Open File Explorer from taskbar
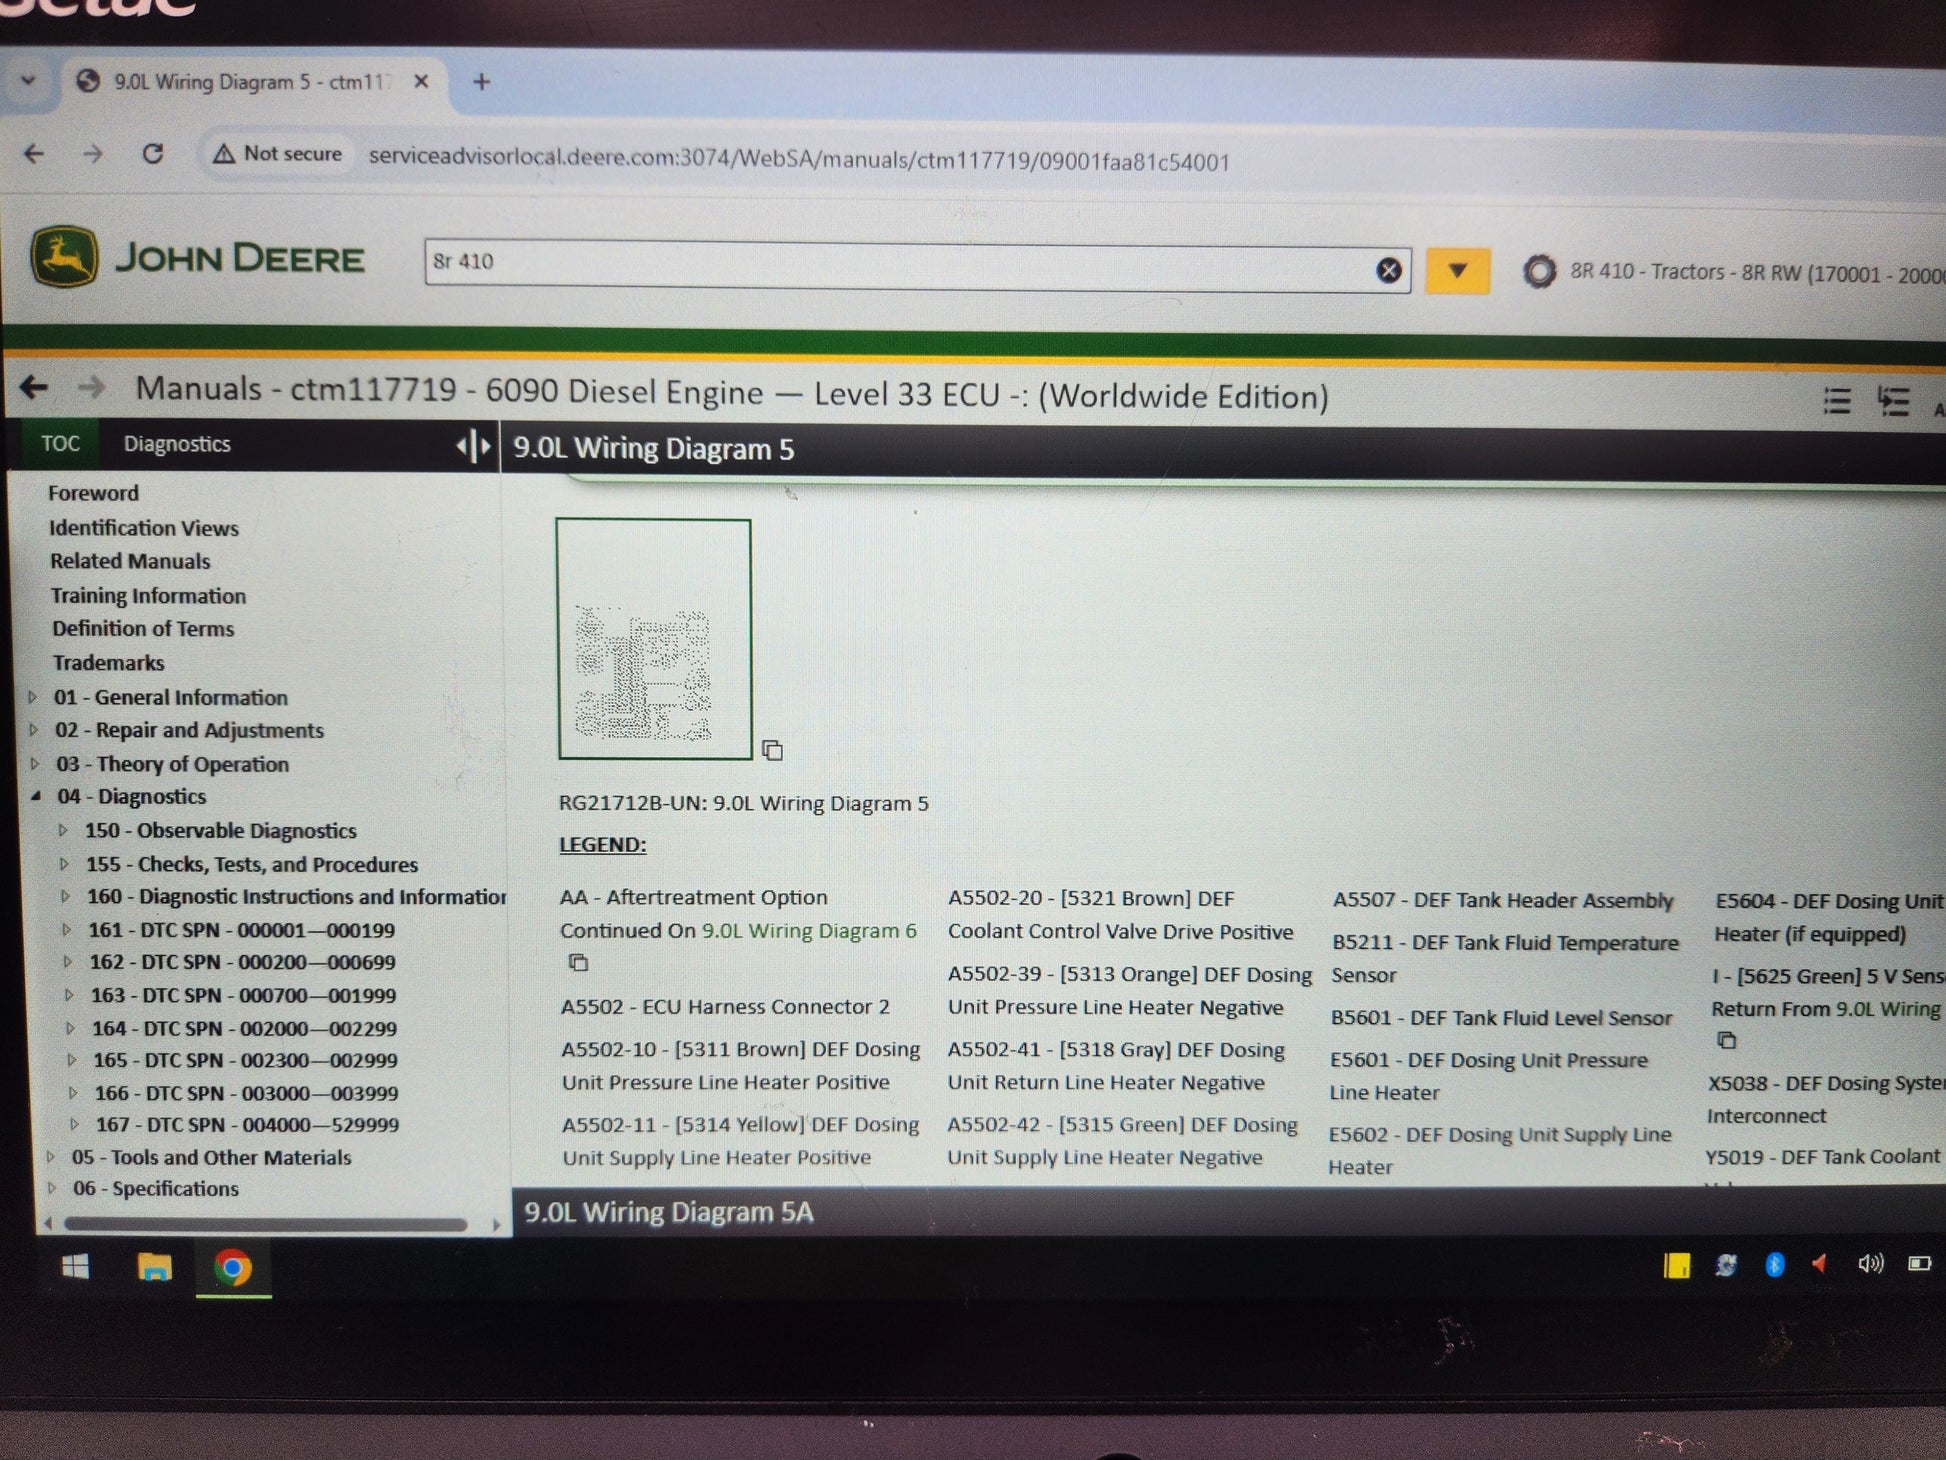1946x1460 pixels. click(x=154, y=1267)
